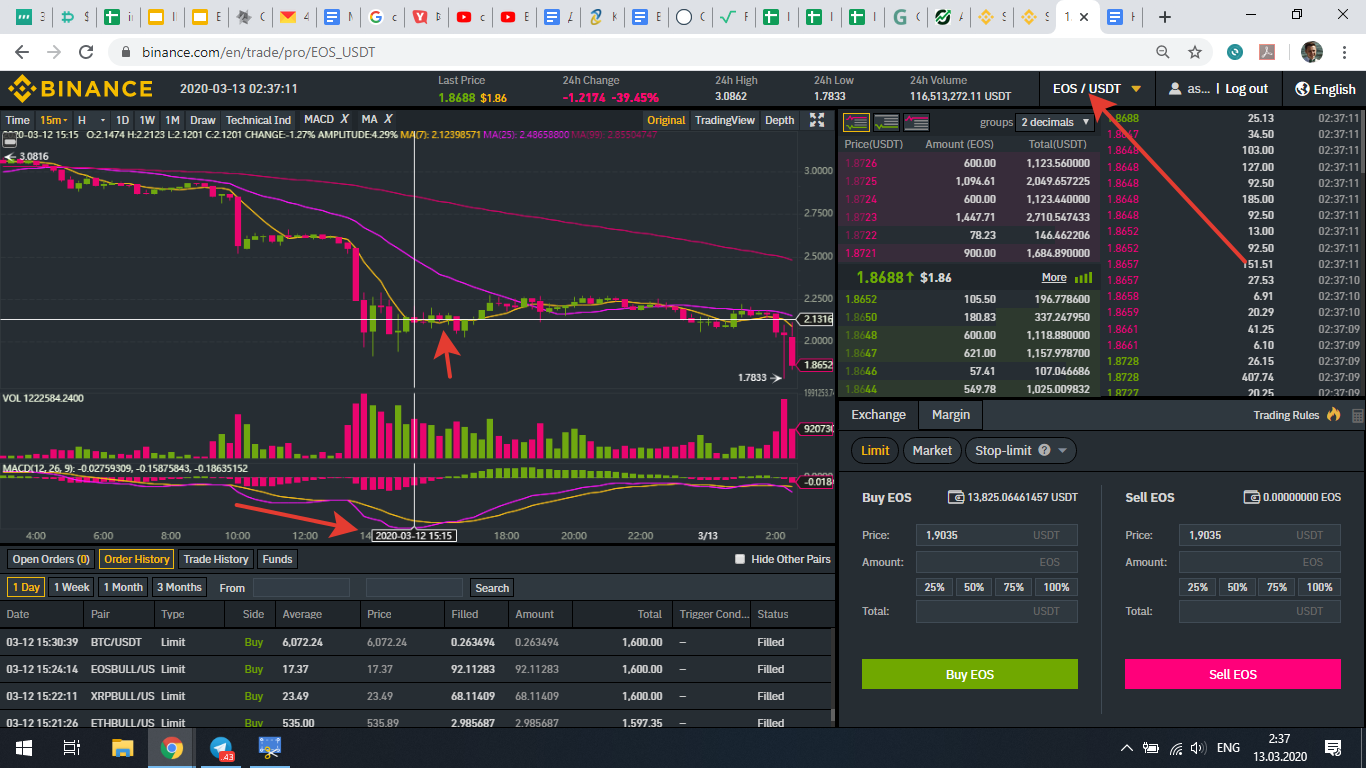Image resolution: width=1366 pixels, height=768 pixels.
Task: Expand Stop-limit order type dropdown
Action: 1062,451
